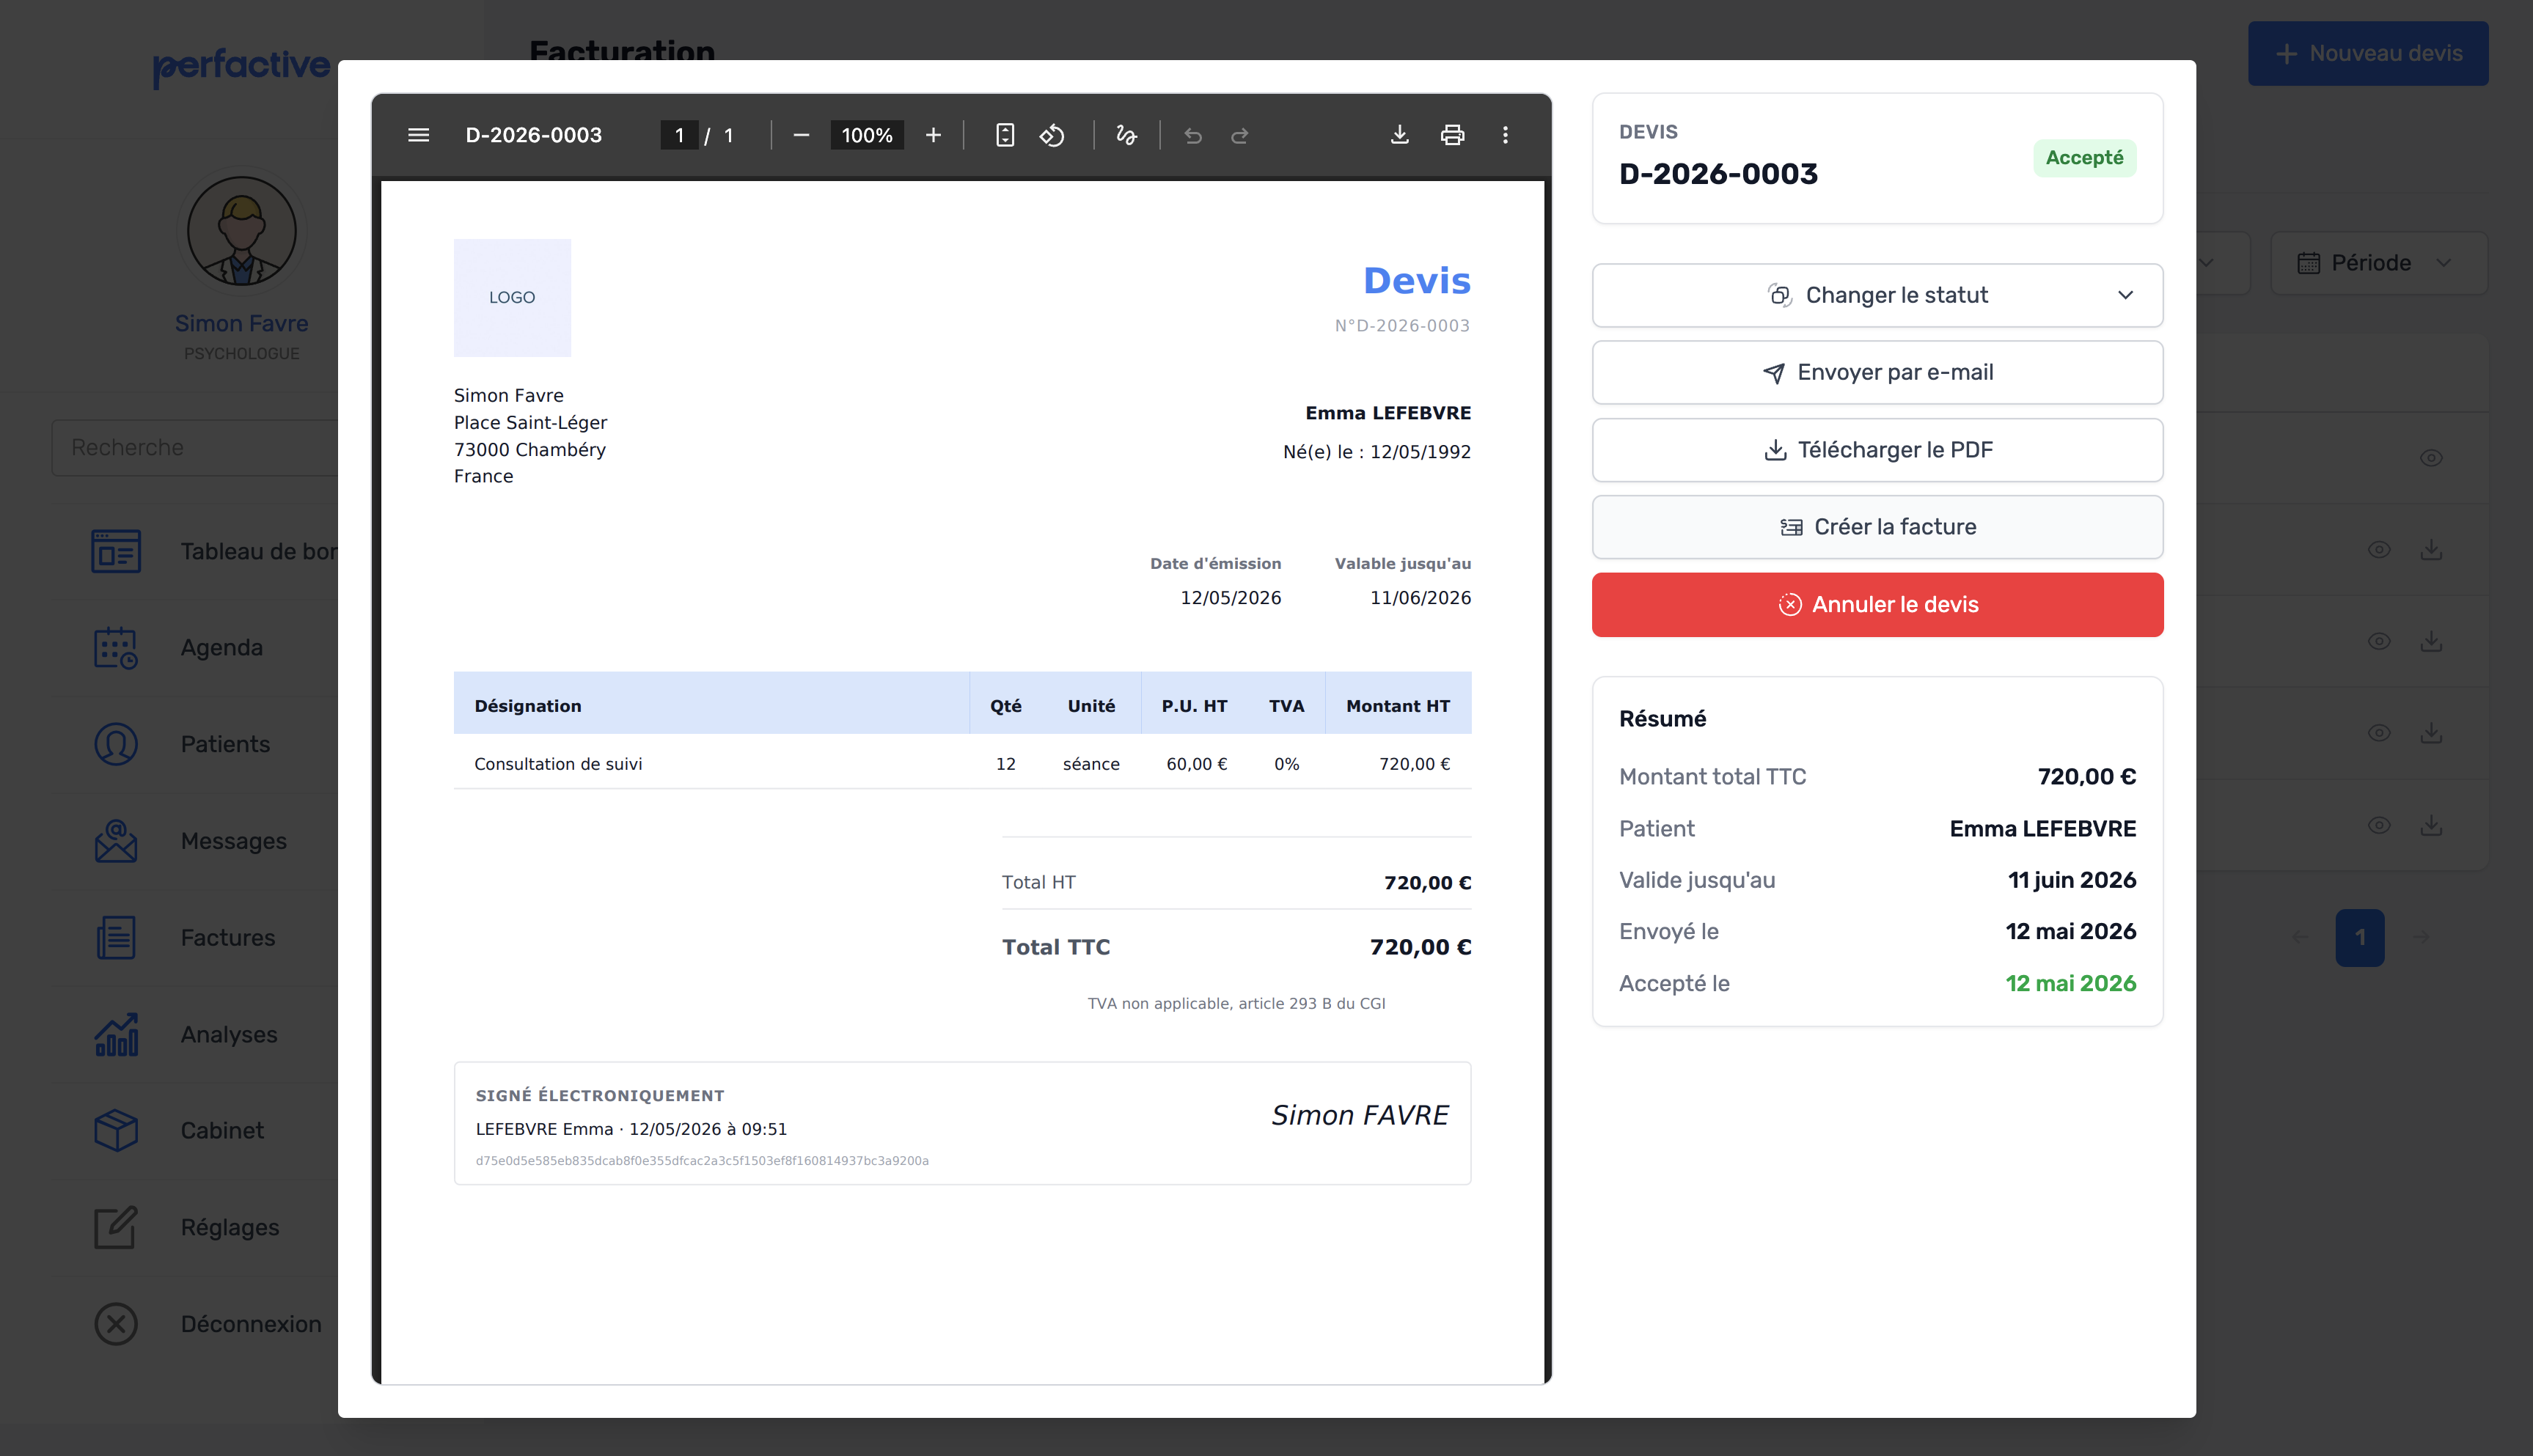Cancel the quote with Annuler le devis
2533x1456 pixels.
[x=1877, y=604]
